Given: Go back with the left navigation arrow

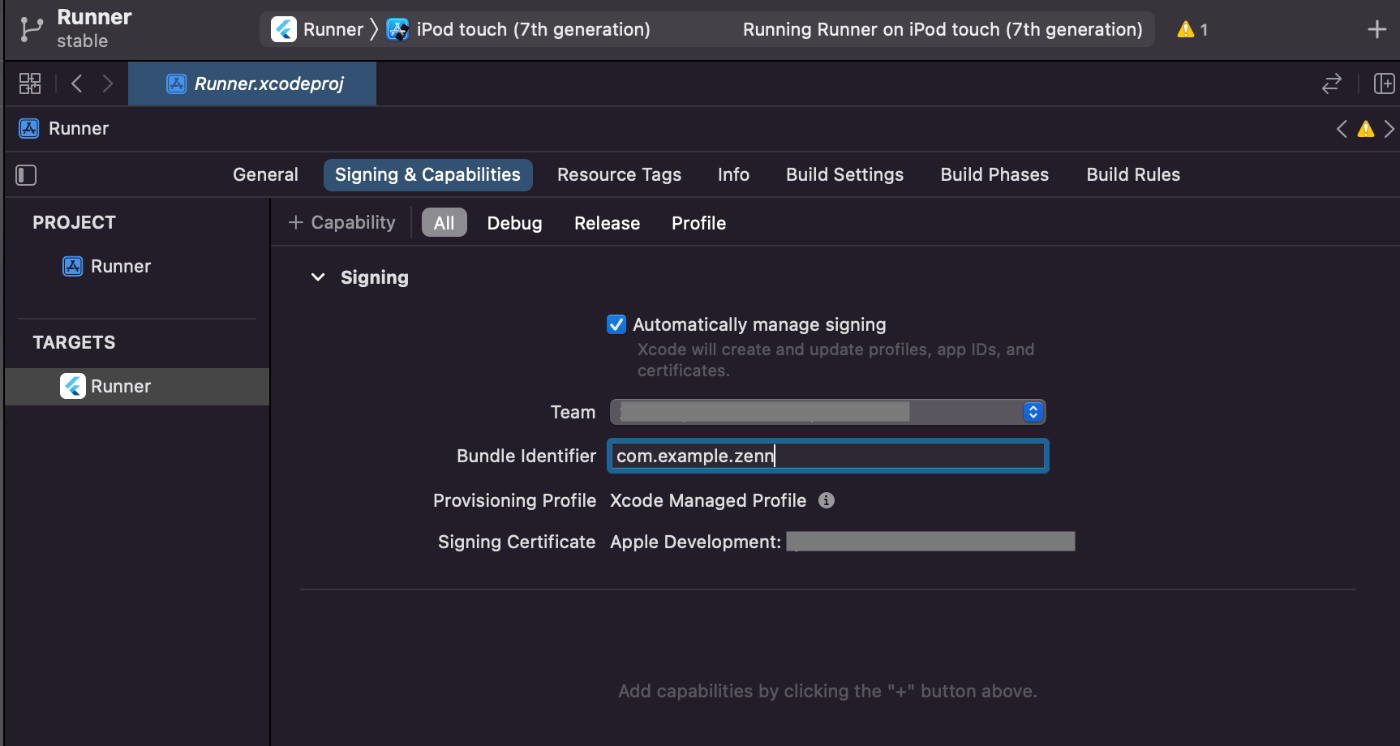Looking at the screenshot, I should (x=77, y=84).
